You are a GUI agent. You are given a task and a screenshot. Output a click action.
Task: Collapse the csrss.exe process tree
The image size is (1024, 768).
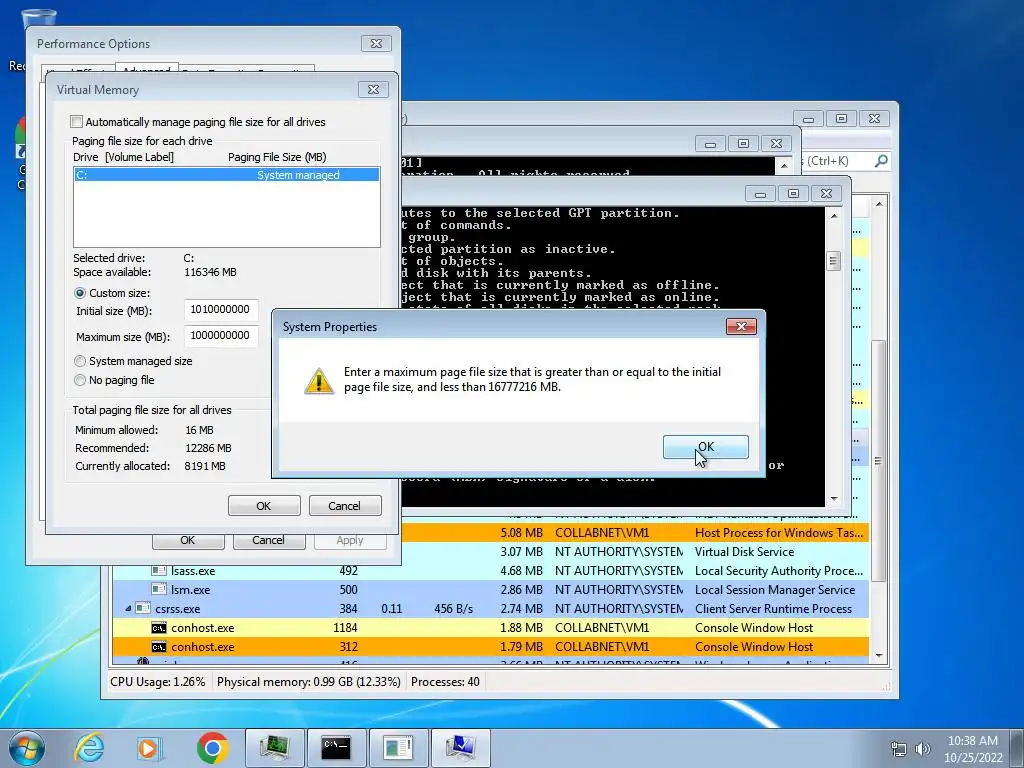tap(128, 609)
